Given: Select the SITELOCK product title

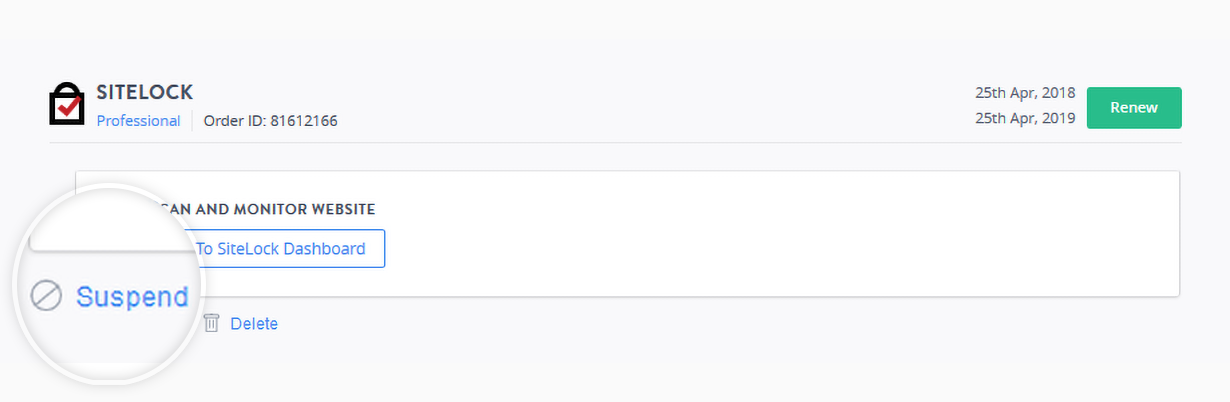Looking at the screenshot, I should click(144, 93).
